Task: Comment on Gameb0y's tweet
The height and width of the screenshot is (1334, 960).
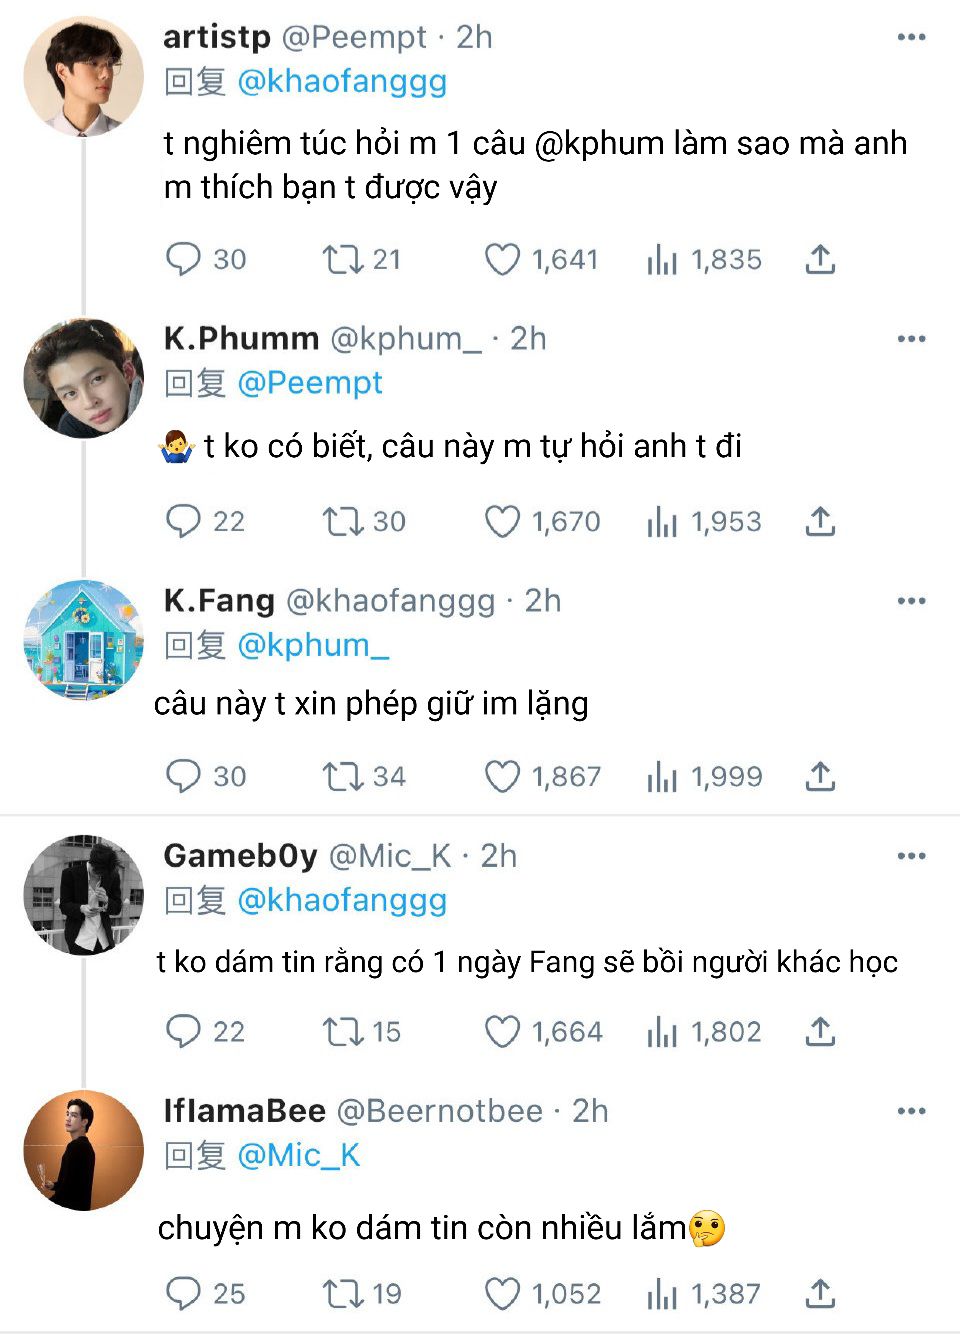Action: [x=183, y=1031]
